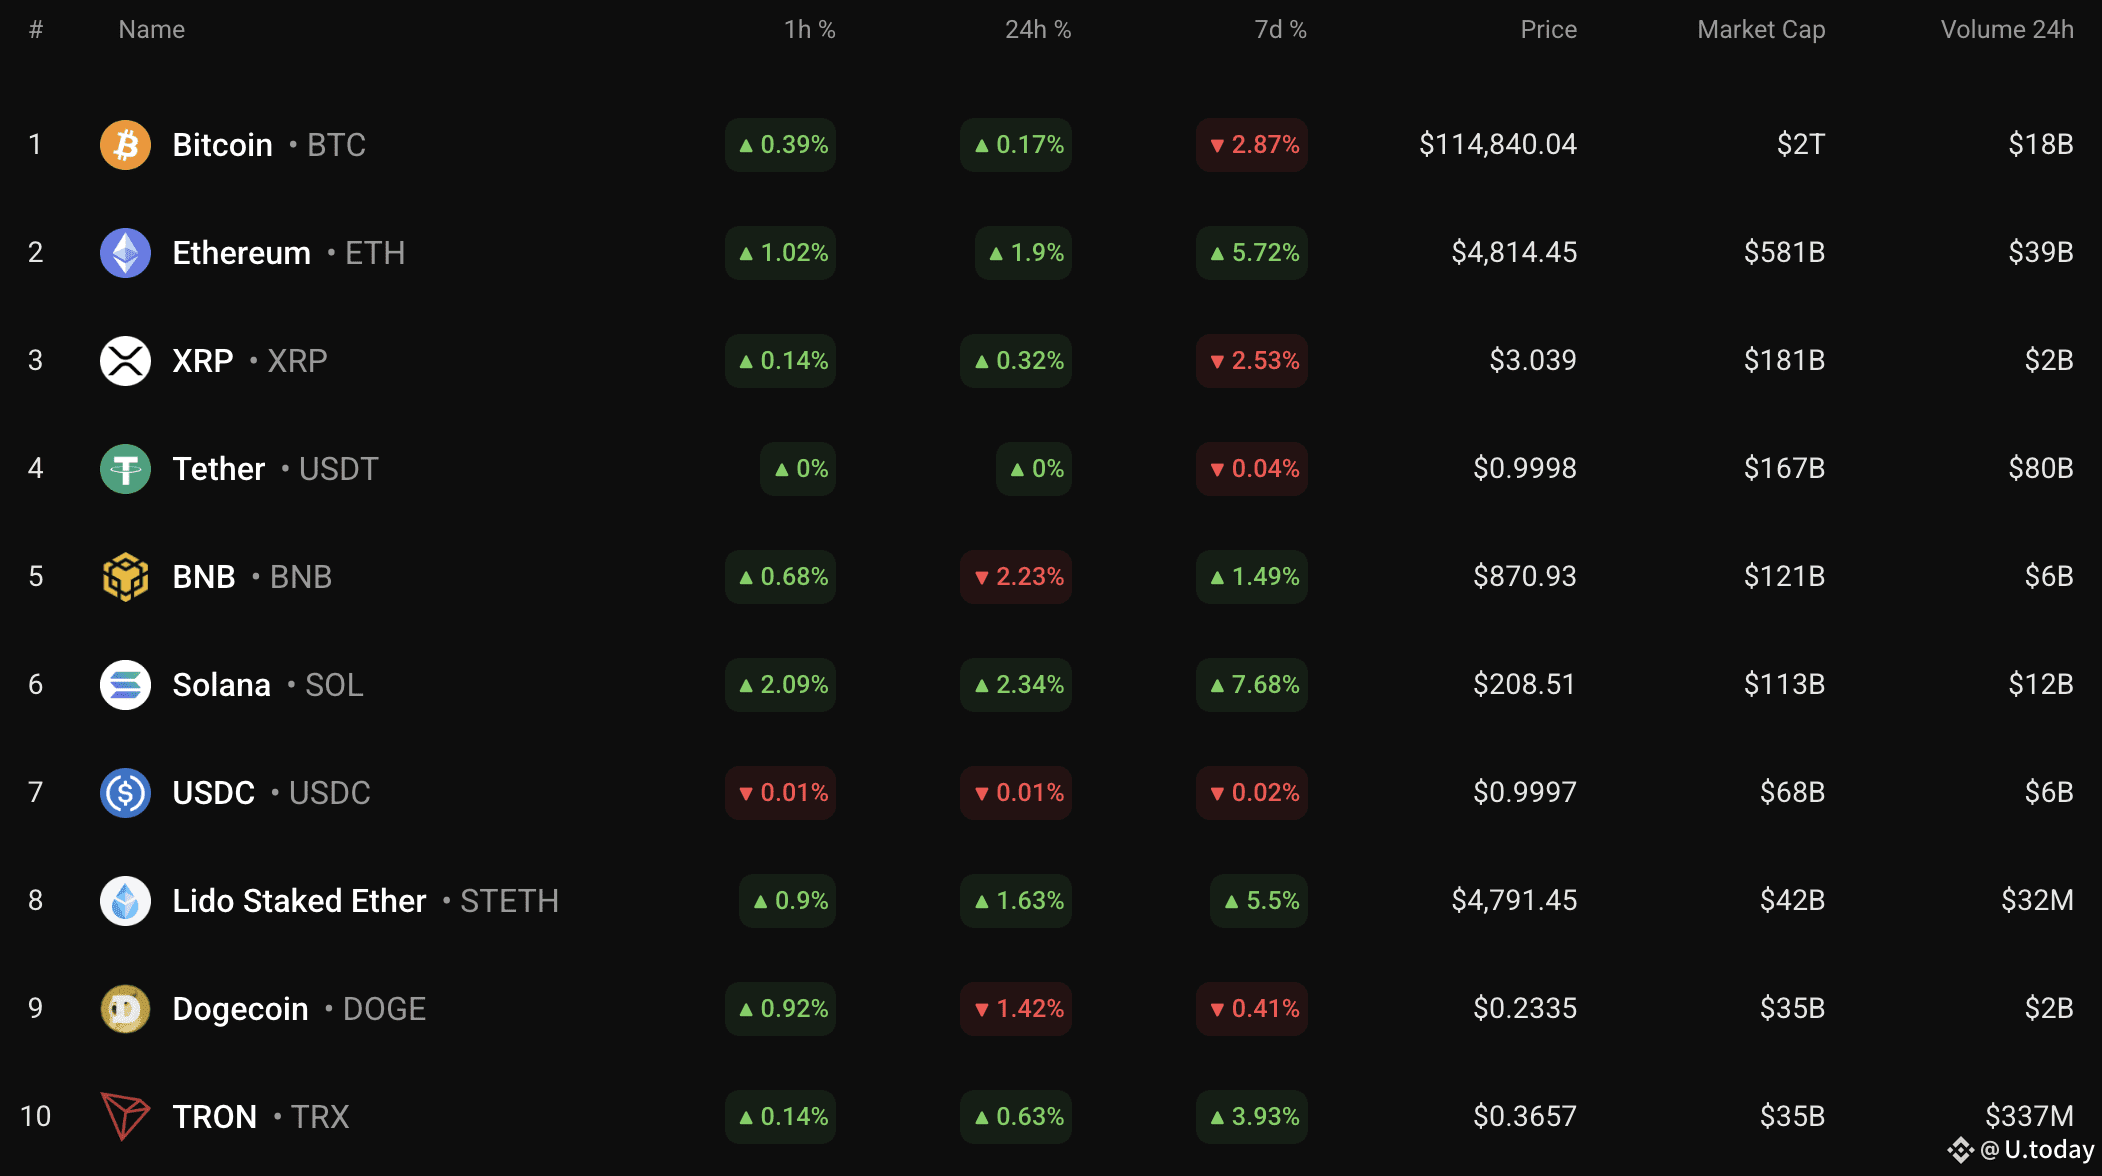Click the TRON red triangle icon
Screen dimensions: 2102x1176
(125, 1116)
